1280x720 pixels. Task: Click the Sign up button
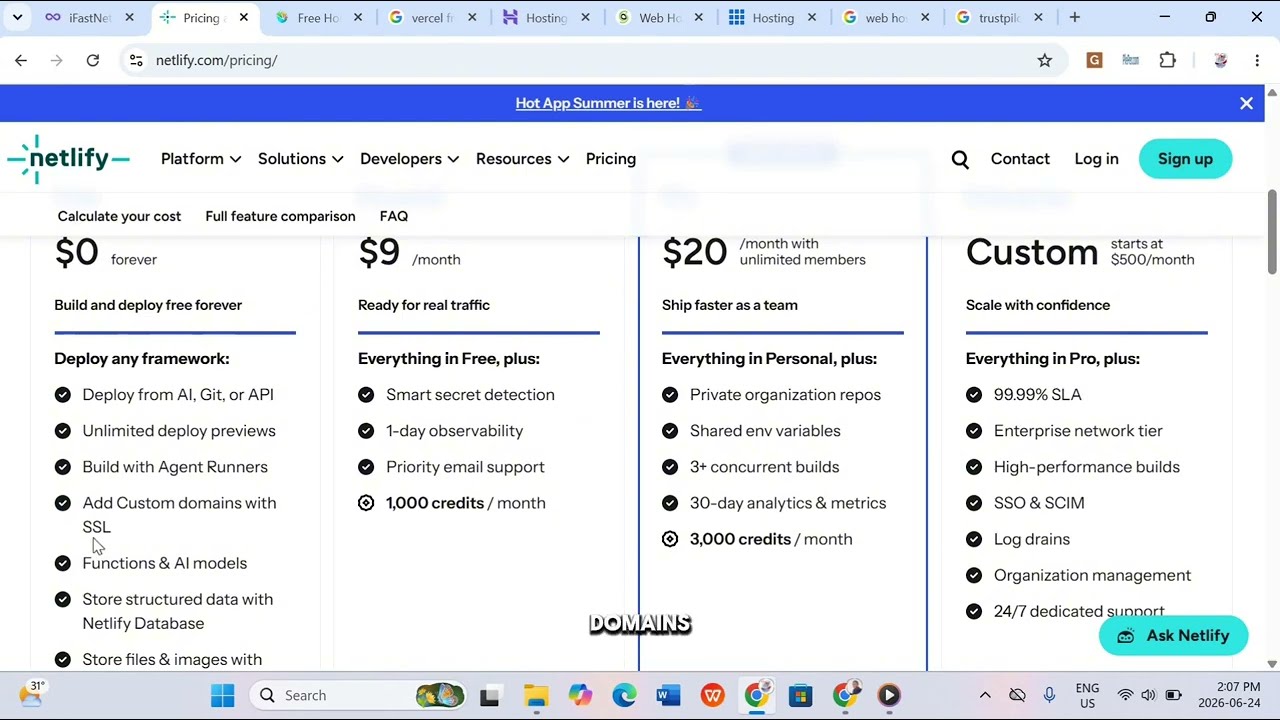pyautogui.click(x=1185, y=159)
